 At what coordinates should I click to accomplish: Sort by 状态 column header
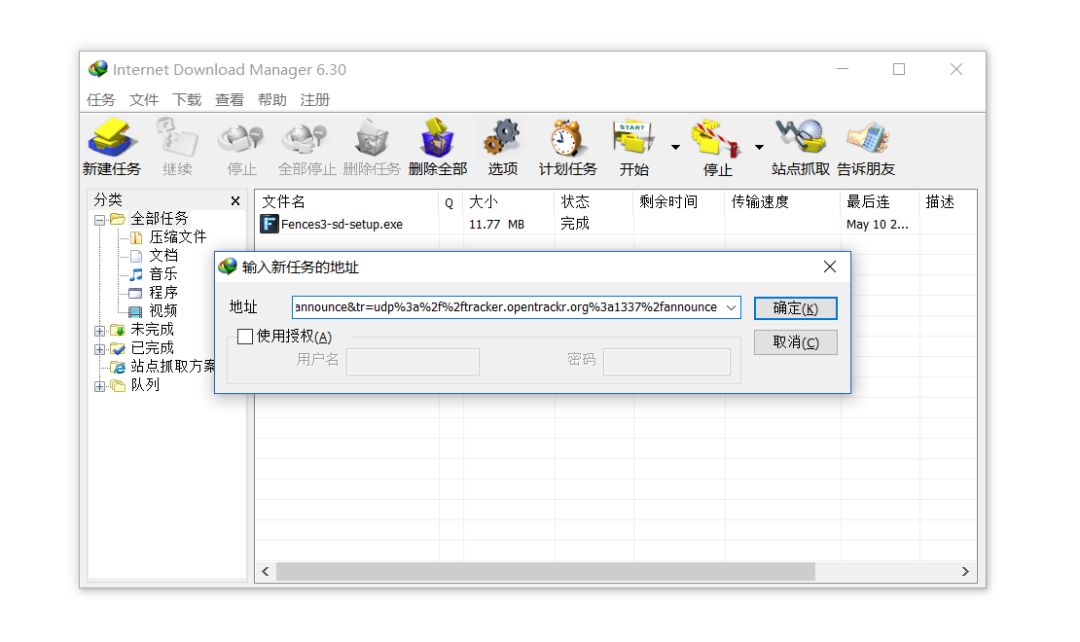tap(594, 202)
